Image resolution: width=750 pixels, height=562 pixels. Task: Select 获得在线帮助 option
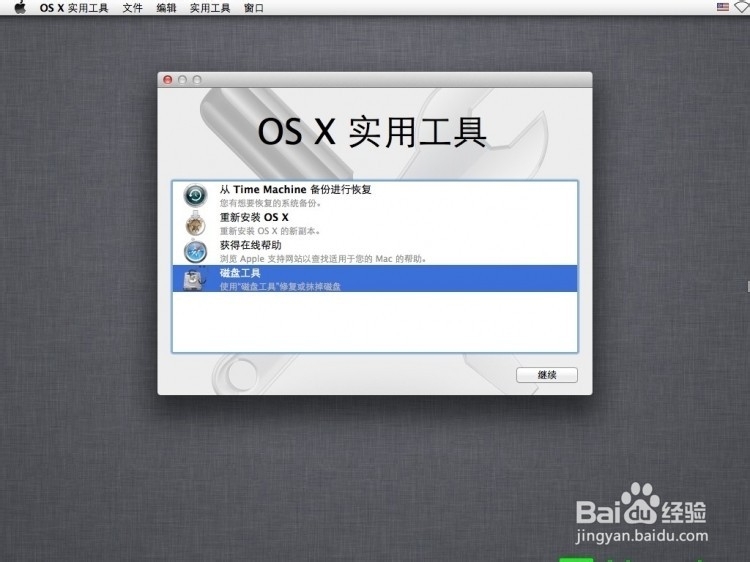pyautogui.click(x=250, y=245)
